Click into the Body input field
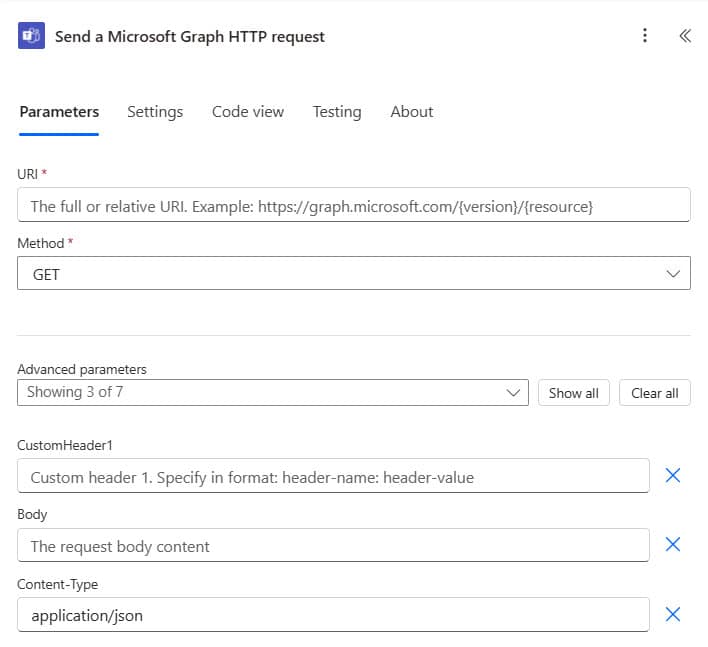 pos(333,545)
